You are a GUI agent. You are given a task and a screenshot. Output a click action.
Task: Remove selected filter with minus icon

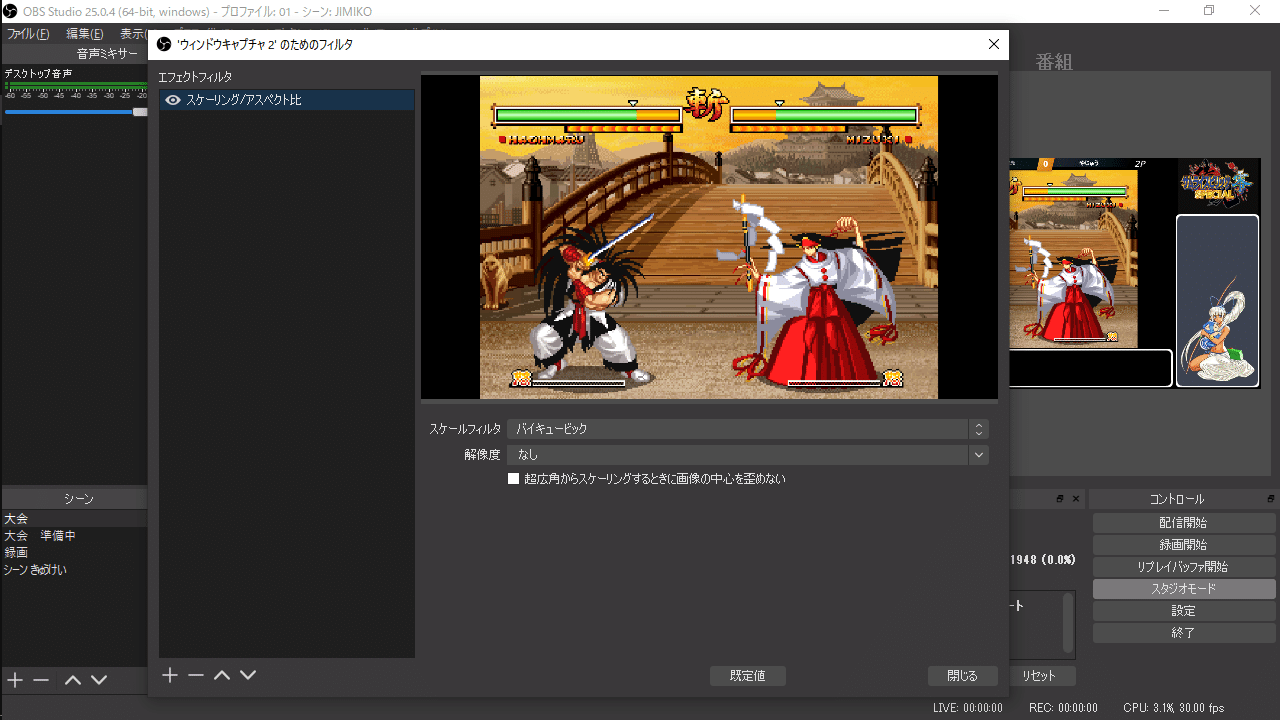[x=196, y=676]
